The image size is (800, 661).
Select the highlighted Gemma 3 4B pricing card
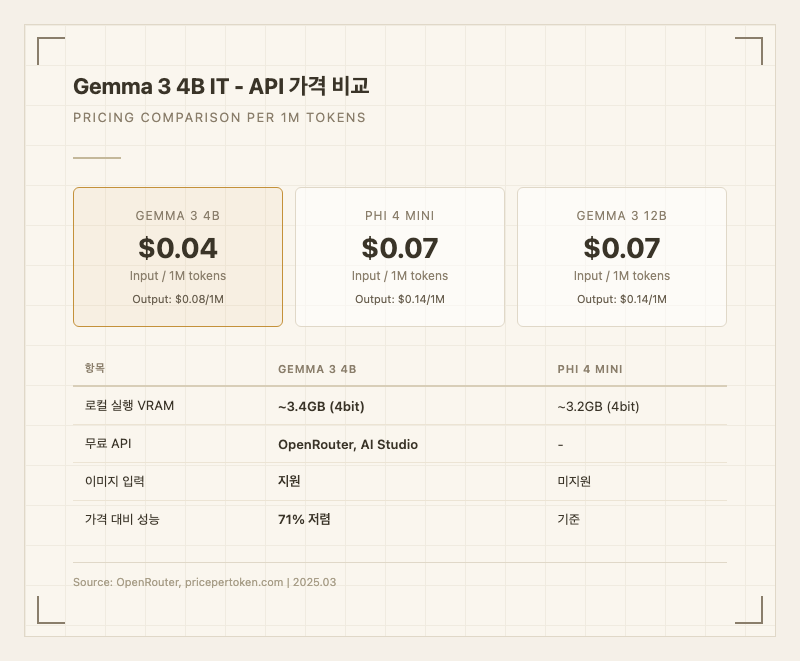click(x=177, y=257)
